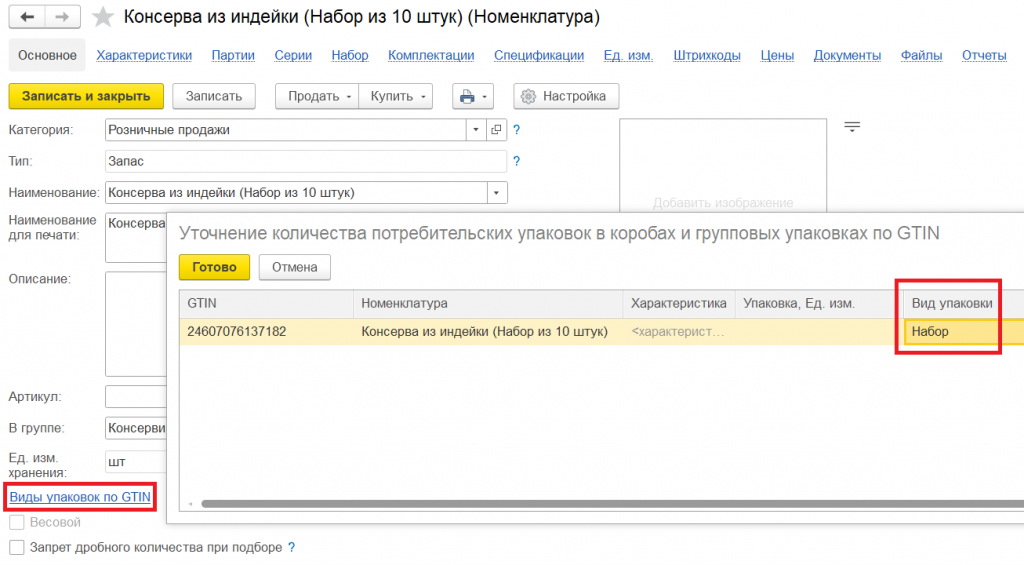Image resolution: width=1024 pixels, height=565 pixels.
Task: Click the Наименование для печати field
Action: (136, 238)
